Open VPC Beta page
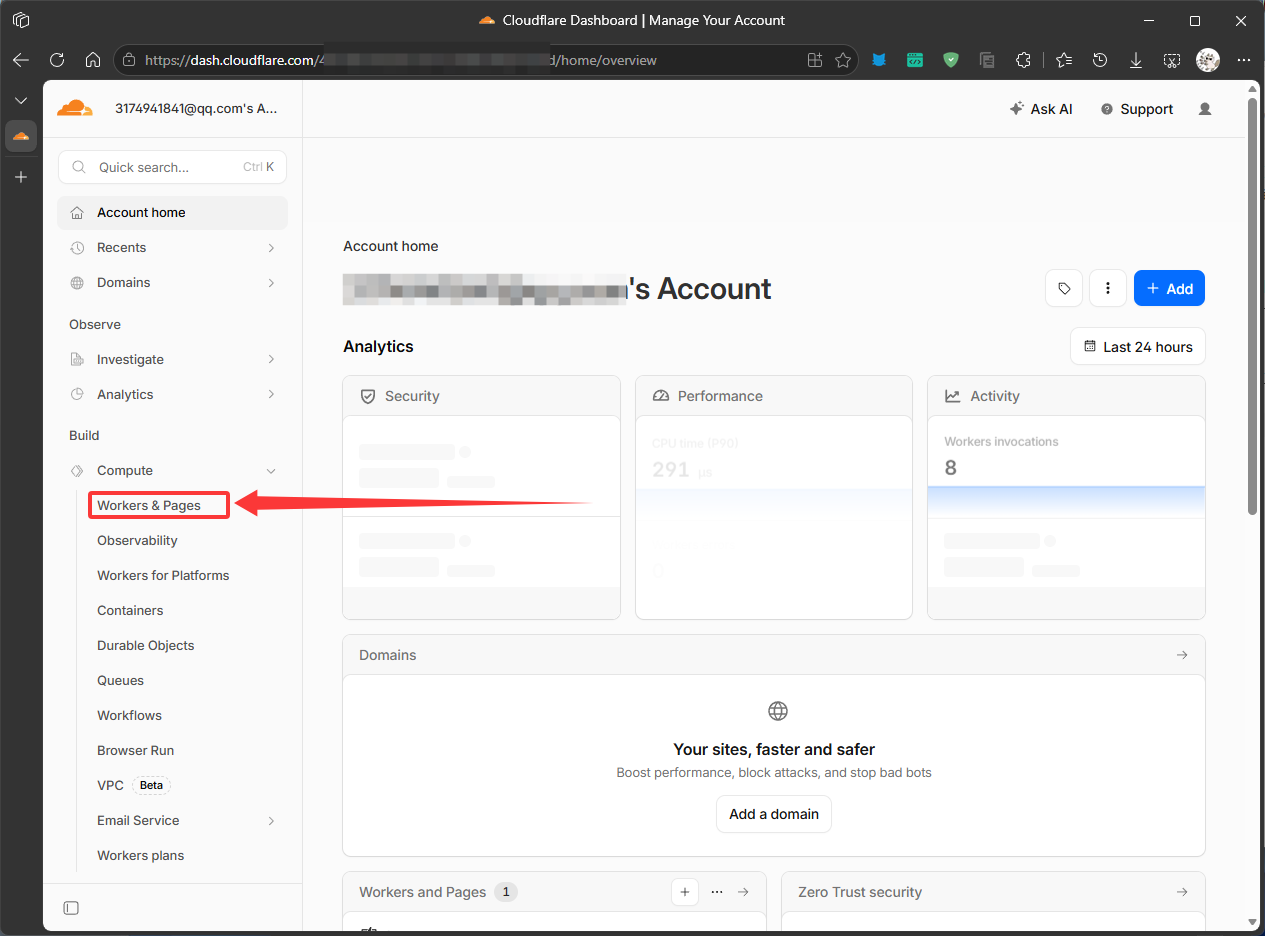The width and height of the screenshot is (1265, 936). (133, 786)
